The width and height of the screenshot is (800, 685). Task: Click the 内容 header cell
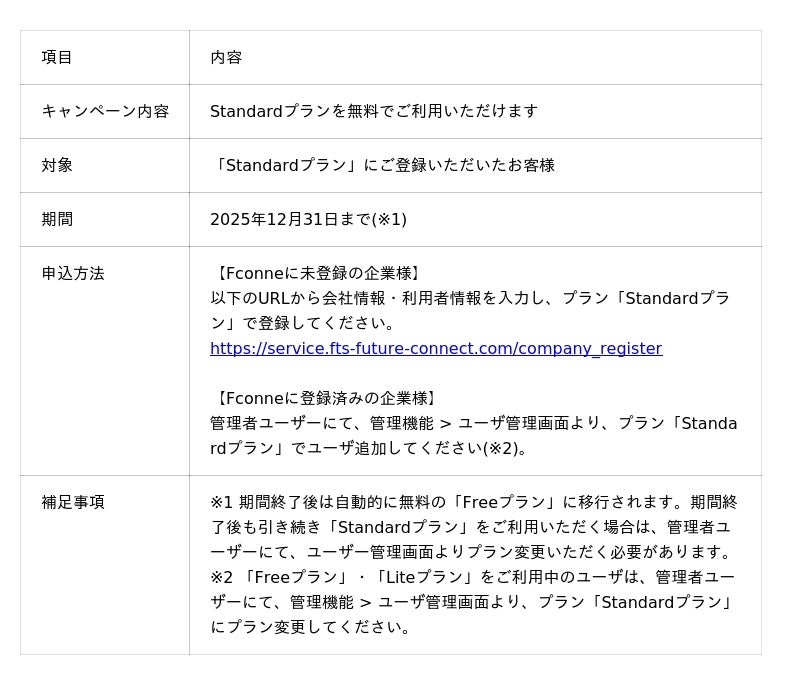pos(226,57)
